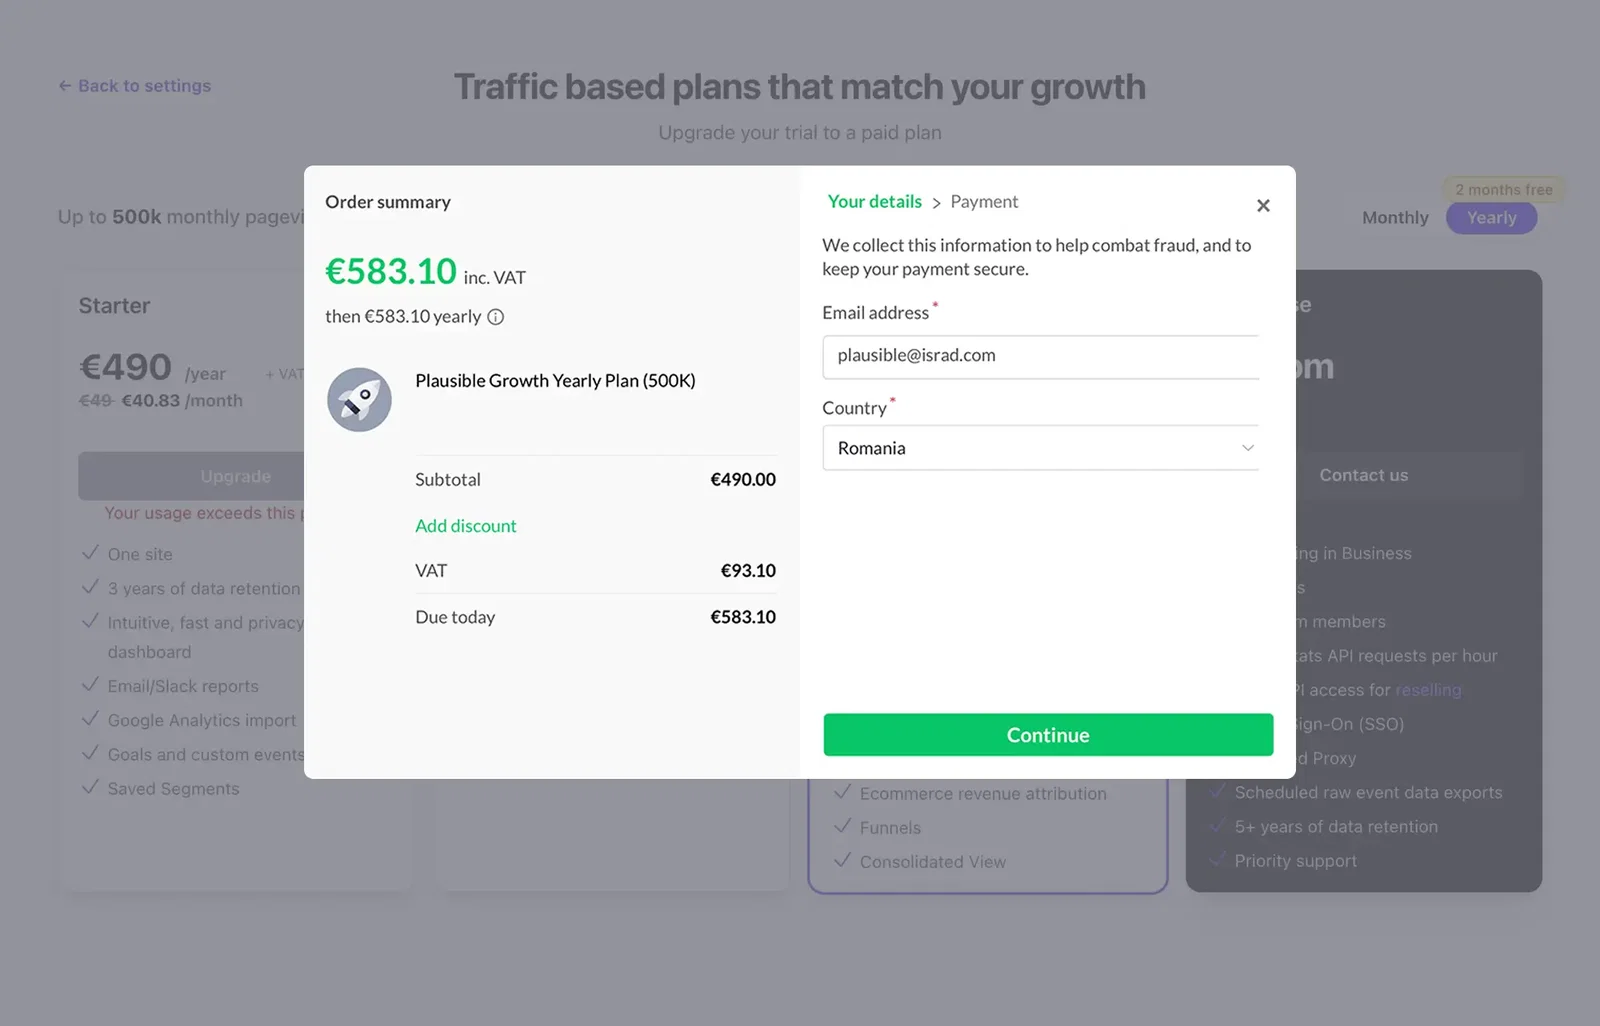Image resolution: width=1600 pixels, height=1026 pixels.
Task: Click the Contact us button
Action: [1363, 476]
